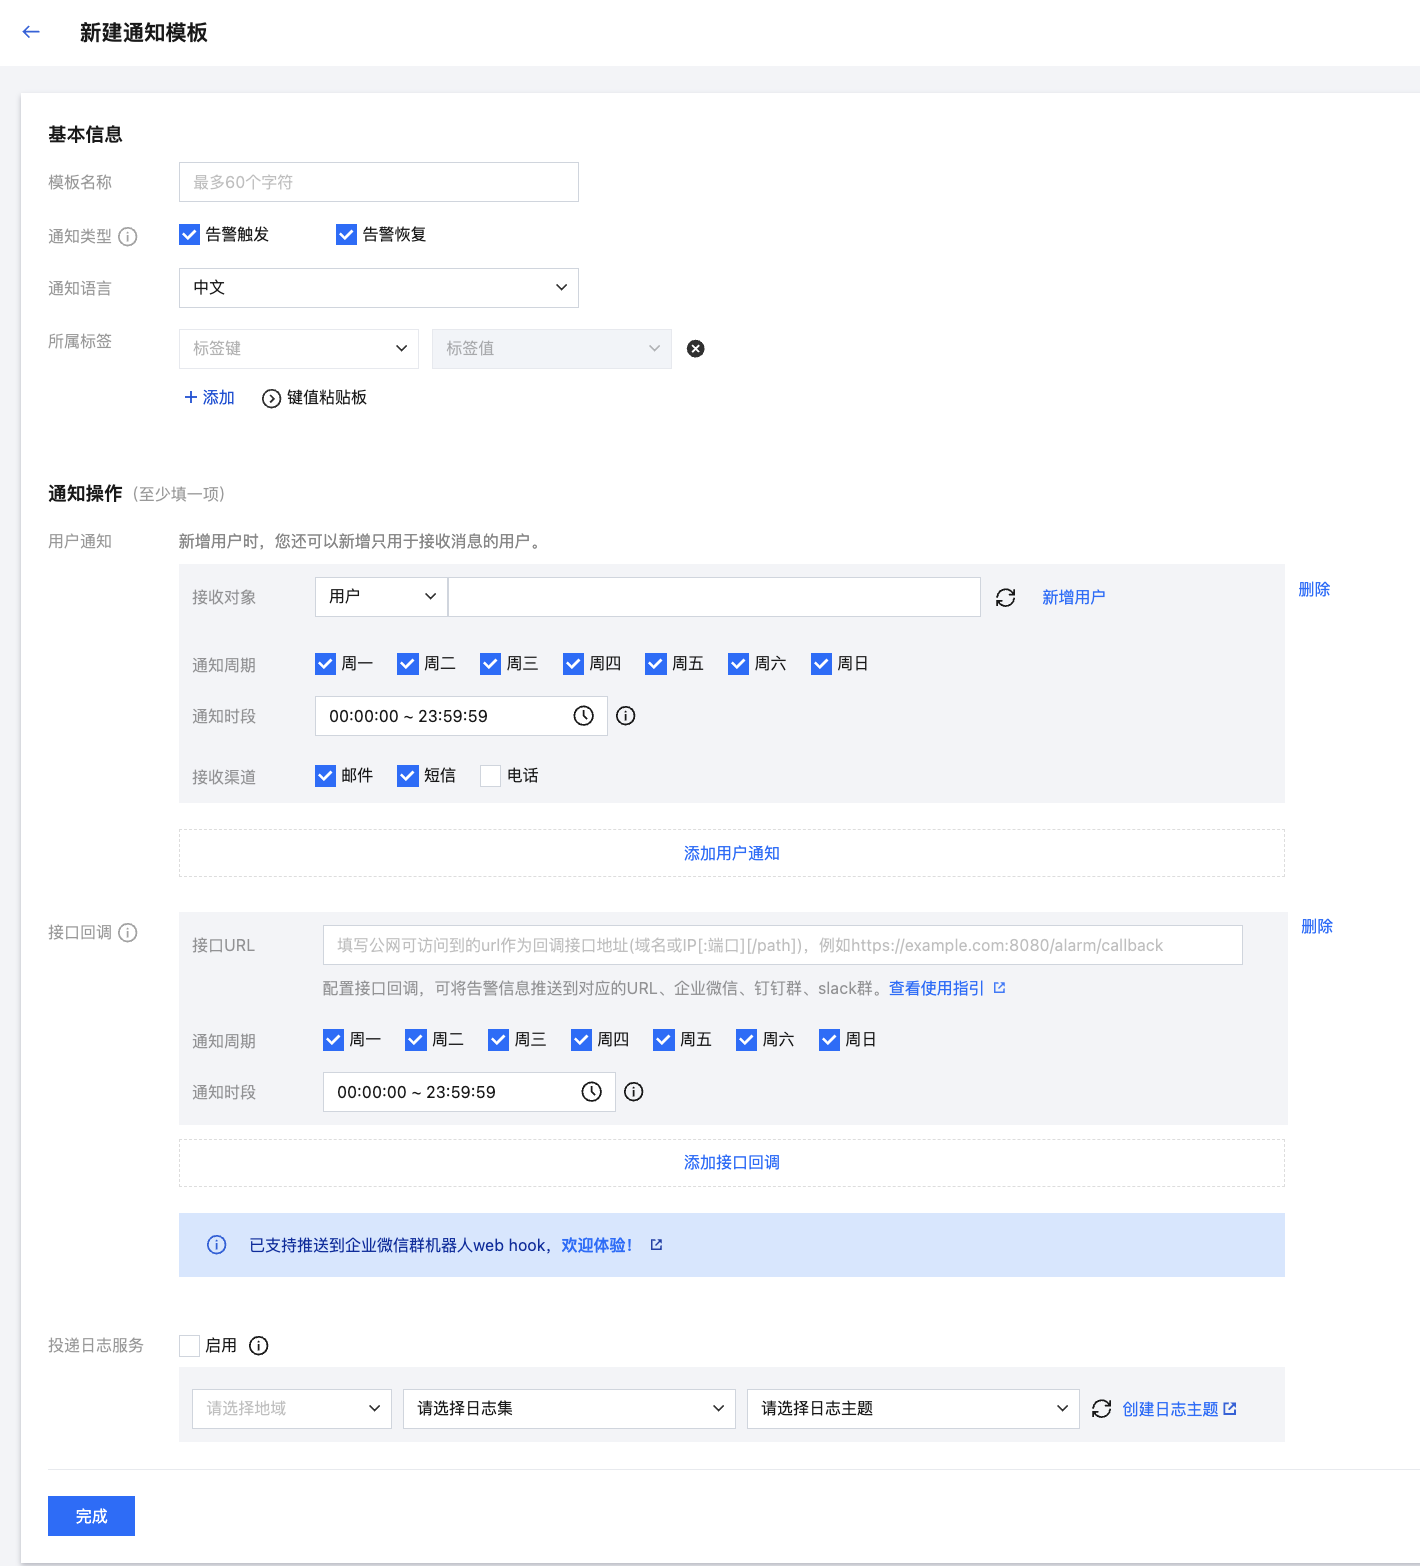1420x1566 pixels.
Task: Click the 新增用户 link
Action: 1074,597
